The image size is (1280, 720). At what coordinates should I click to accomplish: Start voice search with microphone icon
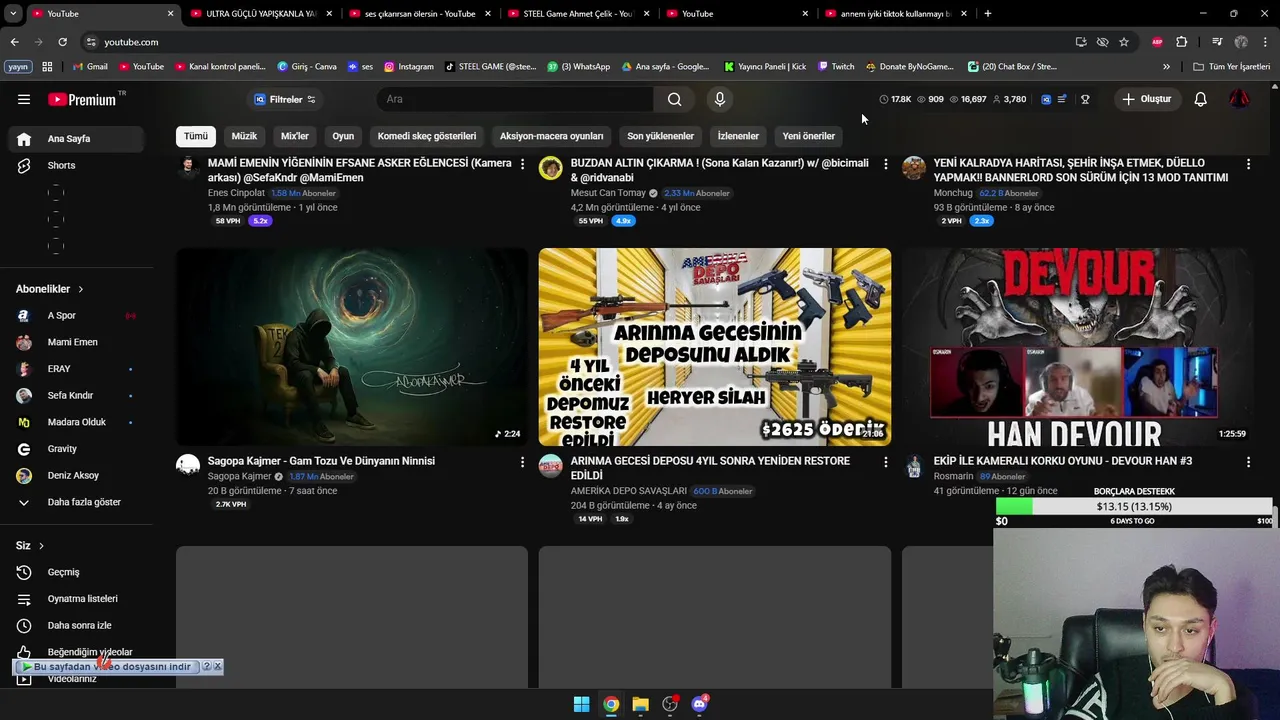(x=719, y=99)
